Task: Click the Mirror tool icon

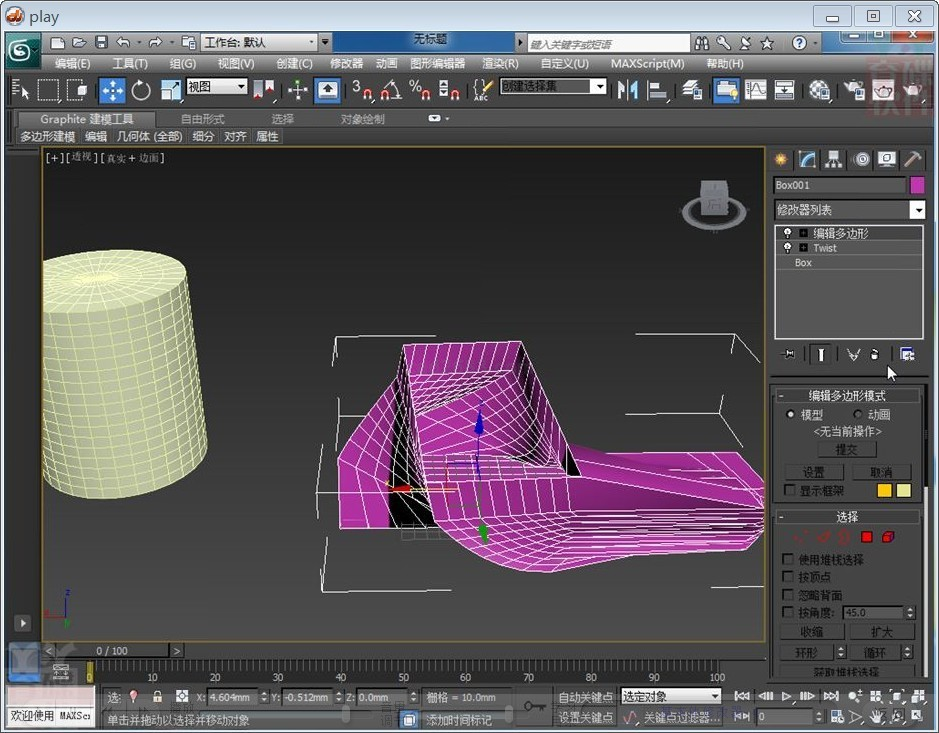Action: click(x=627, y=90)
